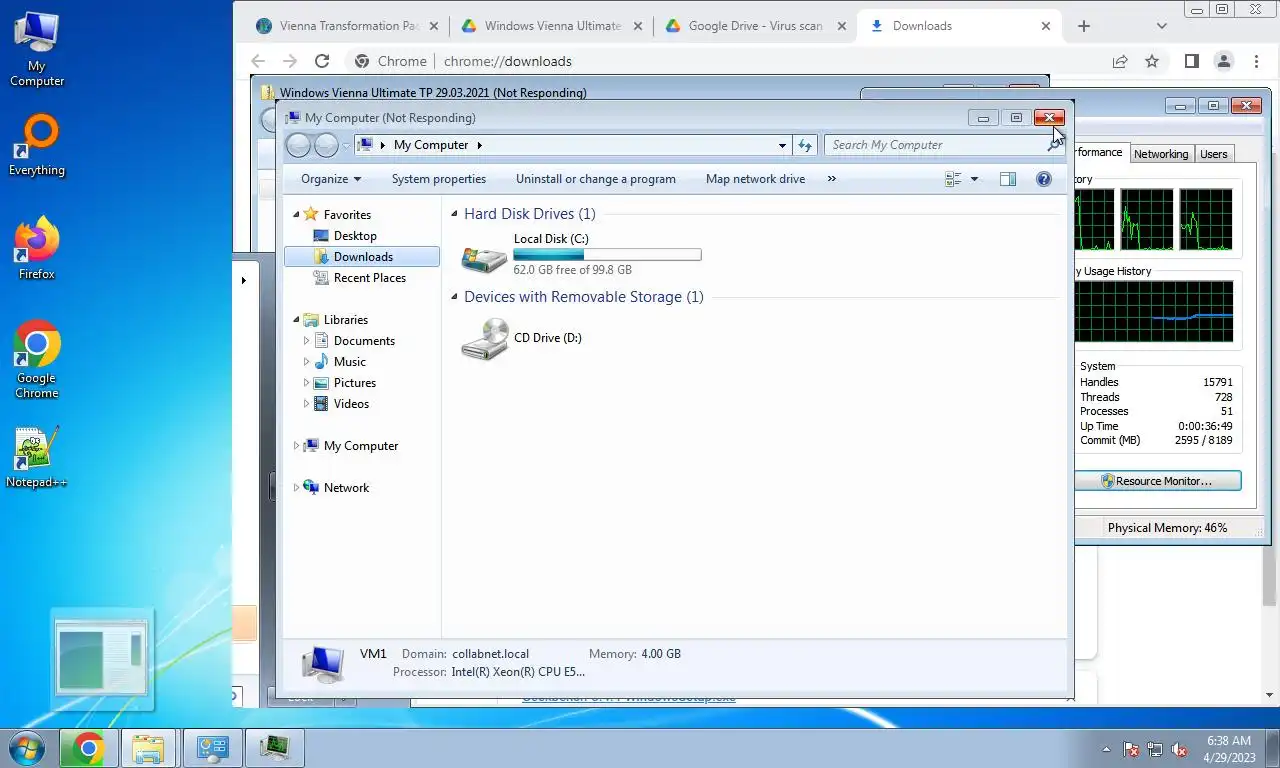The image size is (1280, 768).
Task: Open Chrome tab search dropdown arrow
Action: pyautogui.click(x=1161, y=26)
